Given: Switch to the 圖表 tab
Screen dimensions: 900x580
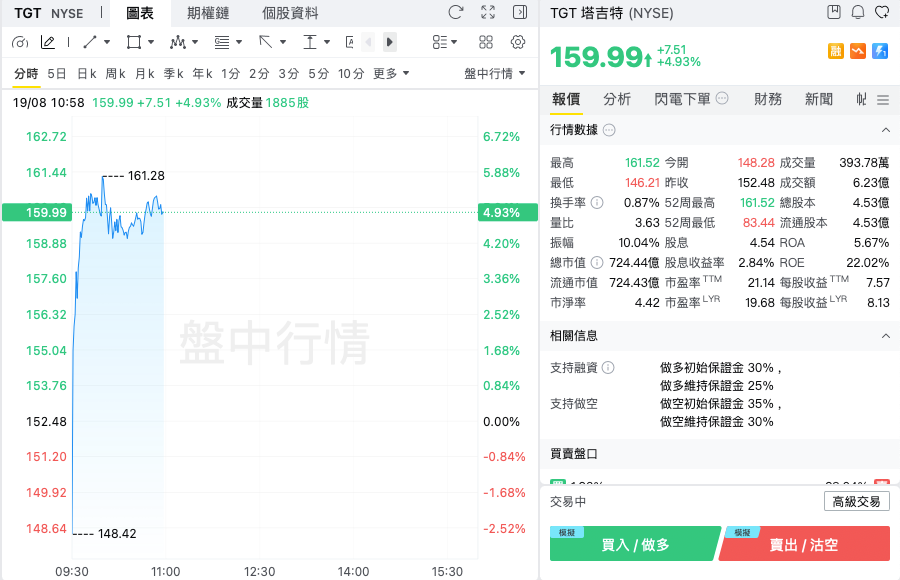Looking at the screenshot, I should tap(140, 13).
